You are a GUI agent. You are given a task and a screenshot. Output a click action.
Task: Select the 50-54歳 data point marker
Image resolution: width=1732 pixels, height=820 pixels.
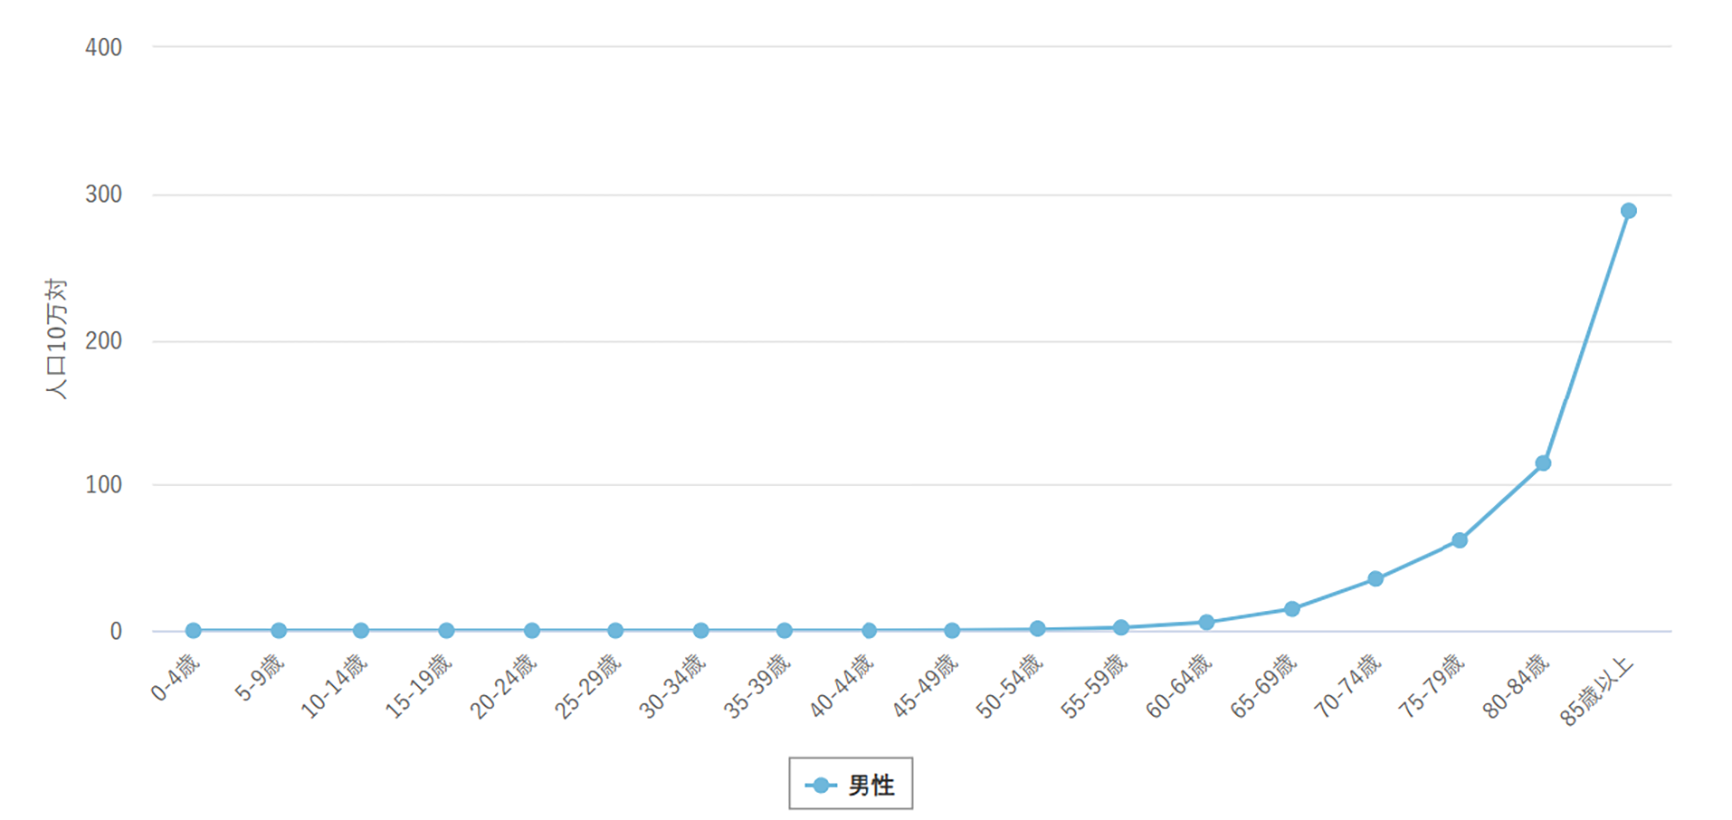1037,629
